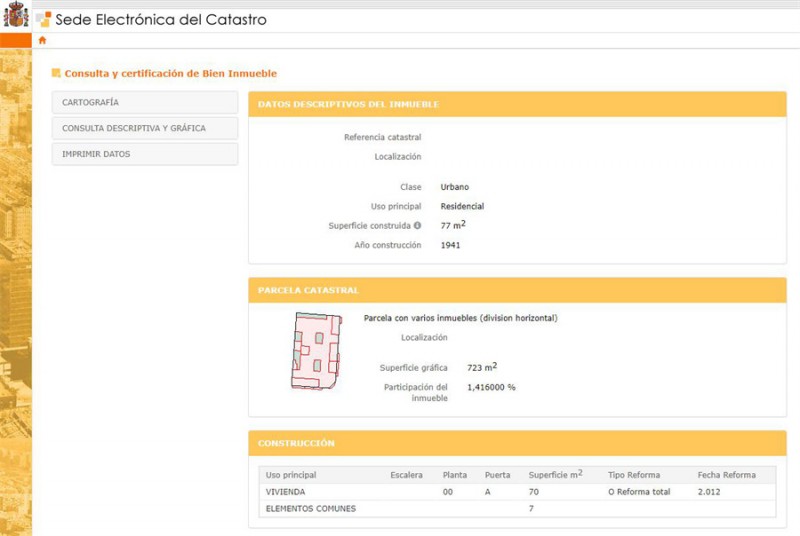
Task: Click the orange home icon
Action: (42, 40)
